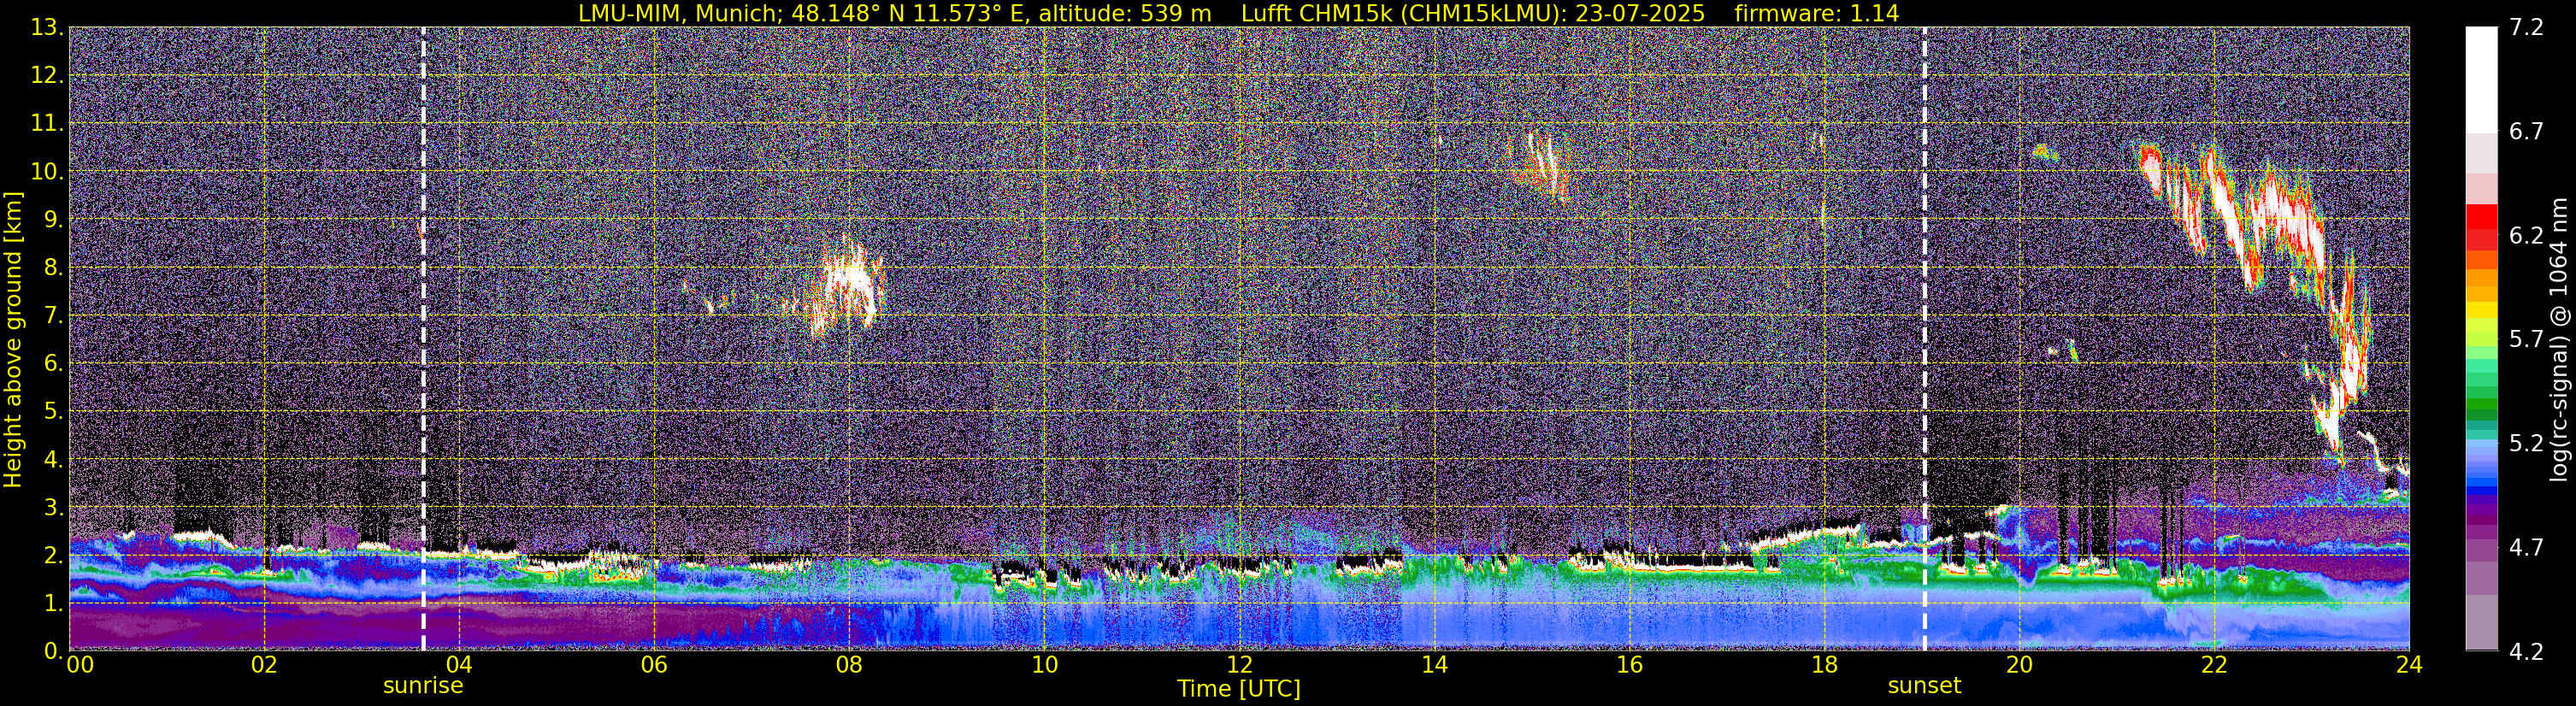Click the '11.' height tick label on y-axis
The height and width of the screenshot is (706, 2576).
click(x=47, y=124)
